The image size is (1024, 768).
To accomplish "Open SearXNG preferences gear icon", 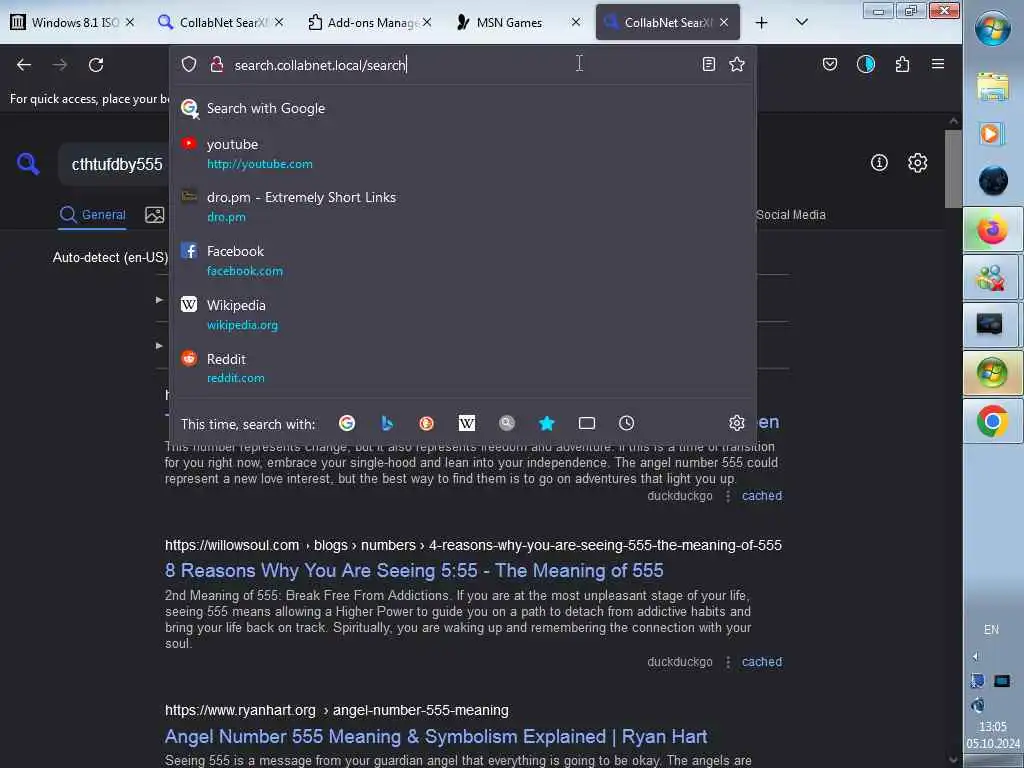I will click(918, 163).
